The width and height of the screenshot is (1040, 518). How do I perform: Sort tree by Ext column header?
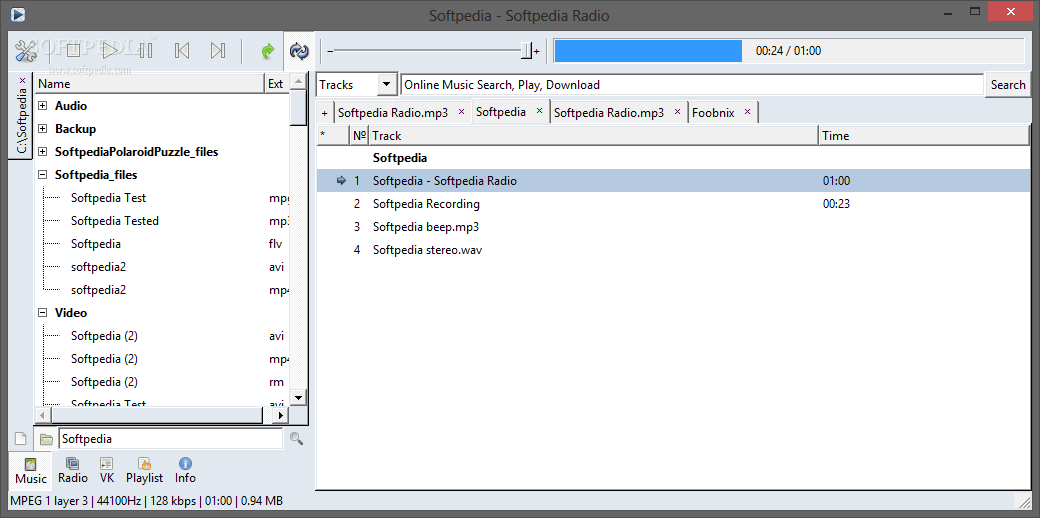point(277,84)
